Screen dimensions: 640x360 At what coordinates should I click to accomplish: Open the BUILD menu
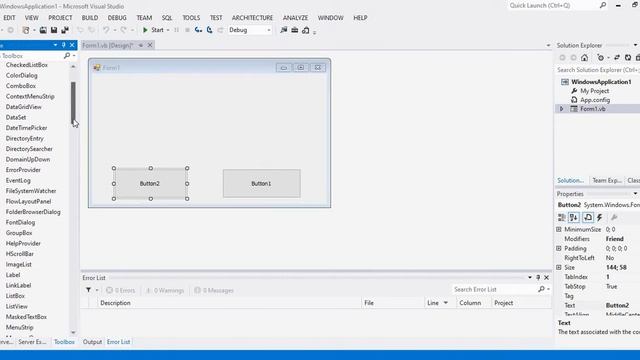[x=90, y=18]
